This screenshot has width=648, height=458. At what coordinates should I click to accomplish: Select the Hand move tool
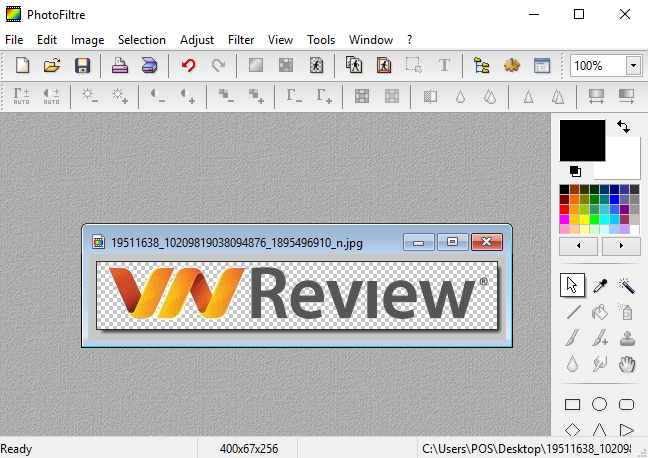coord(627,364)
